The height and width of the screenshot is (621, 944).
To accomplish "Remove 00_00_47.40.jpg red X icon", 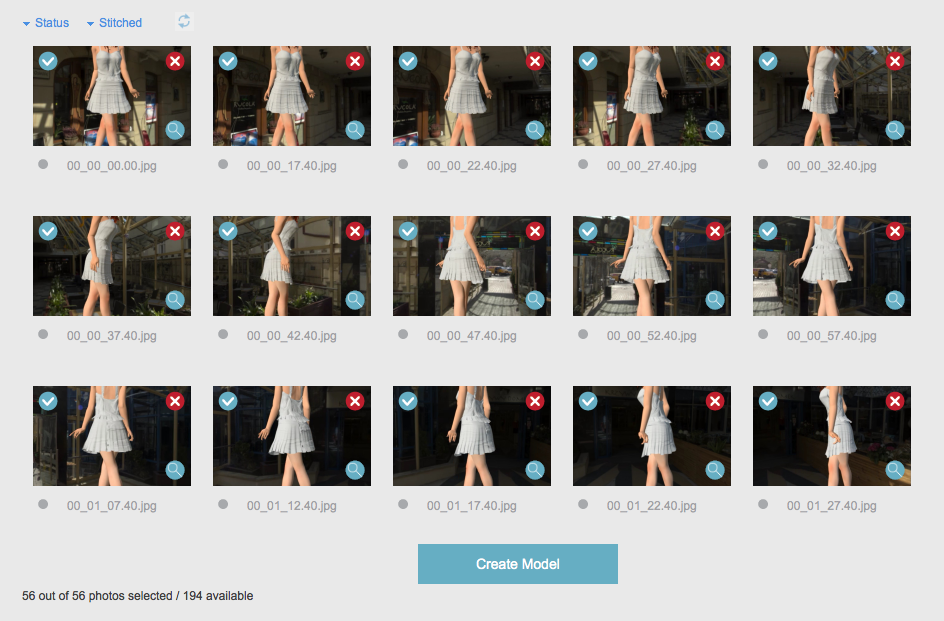I will pyautogui.click(x=535, y=231).
